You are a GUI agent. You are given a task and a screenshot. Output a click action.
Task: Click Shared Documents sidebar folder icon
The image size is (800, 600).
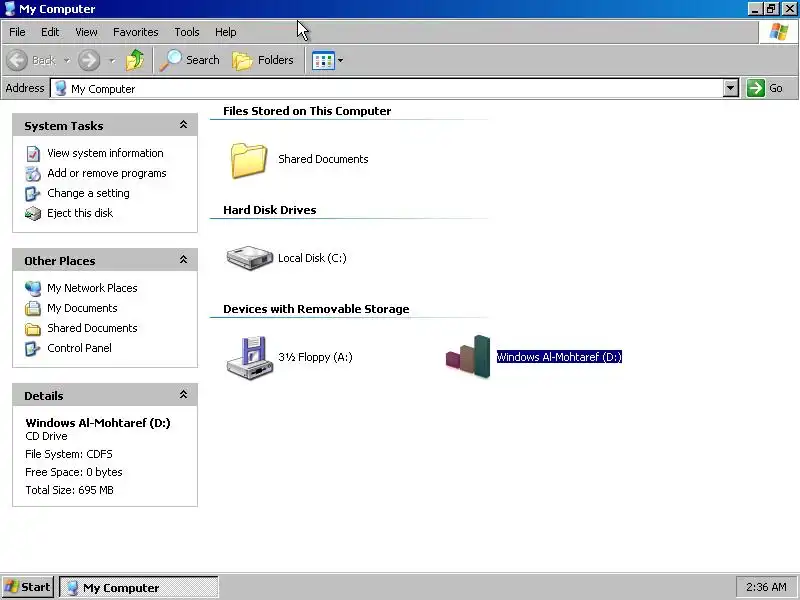(x=33, y=329)
